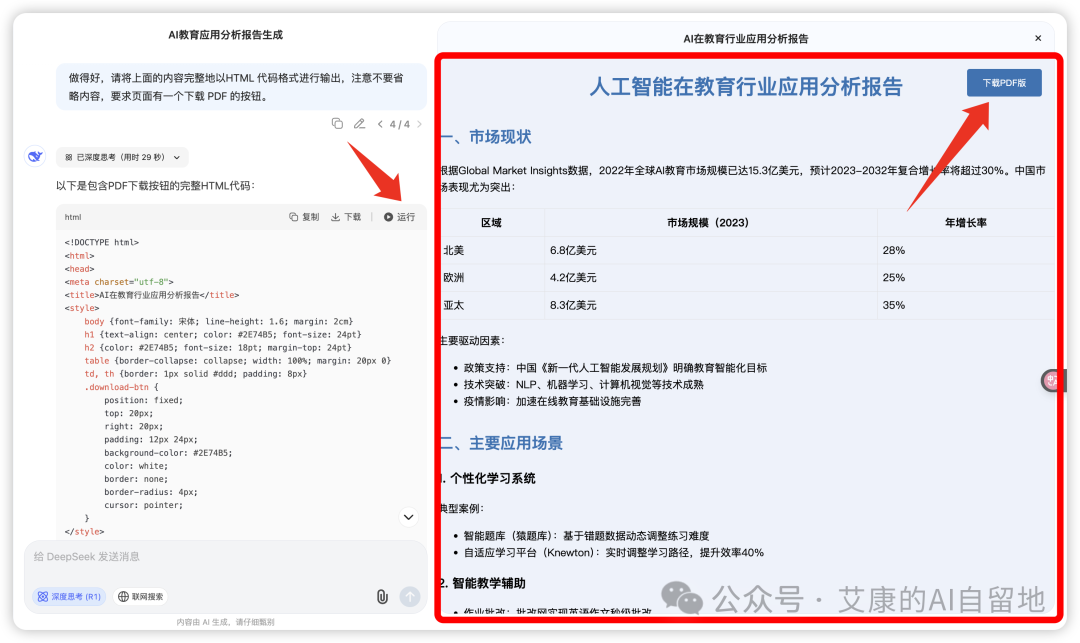Screen dimensions: 1080x643
Task: Click the 区域 table header
Action: click(491, 223)
